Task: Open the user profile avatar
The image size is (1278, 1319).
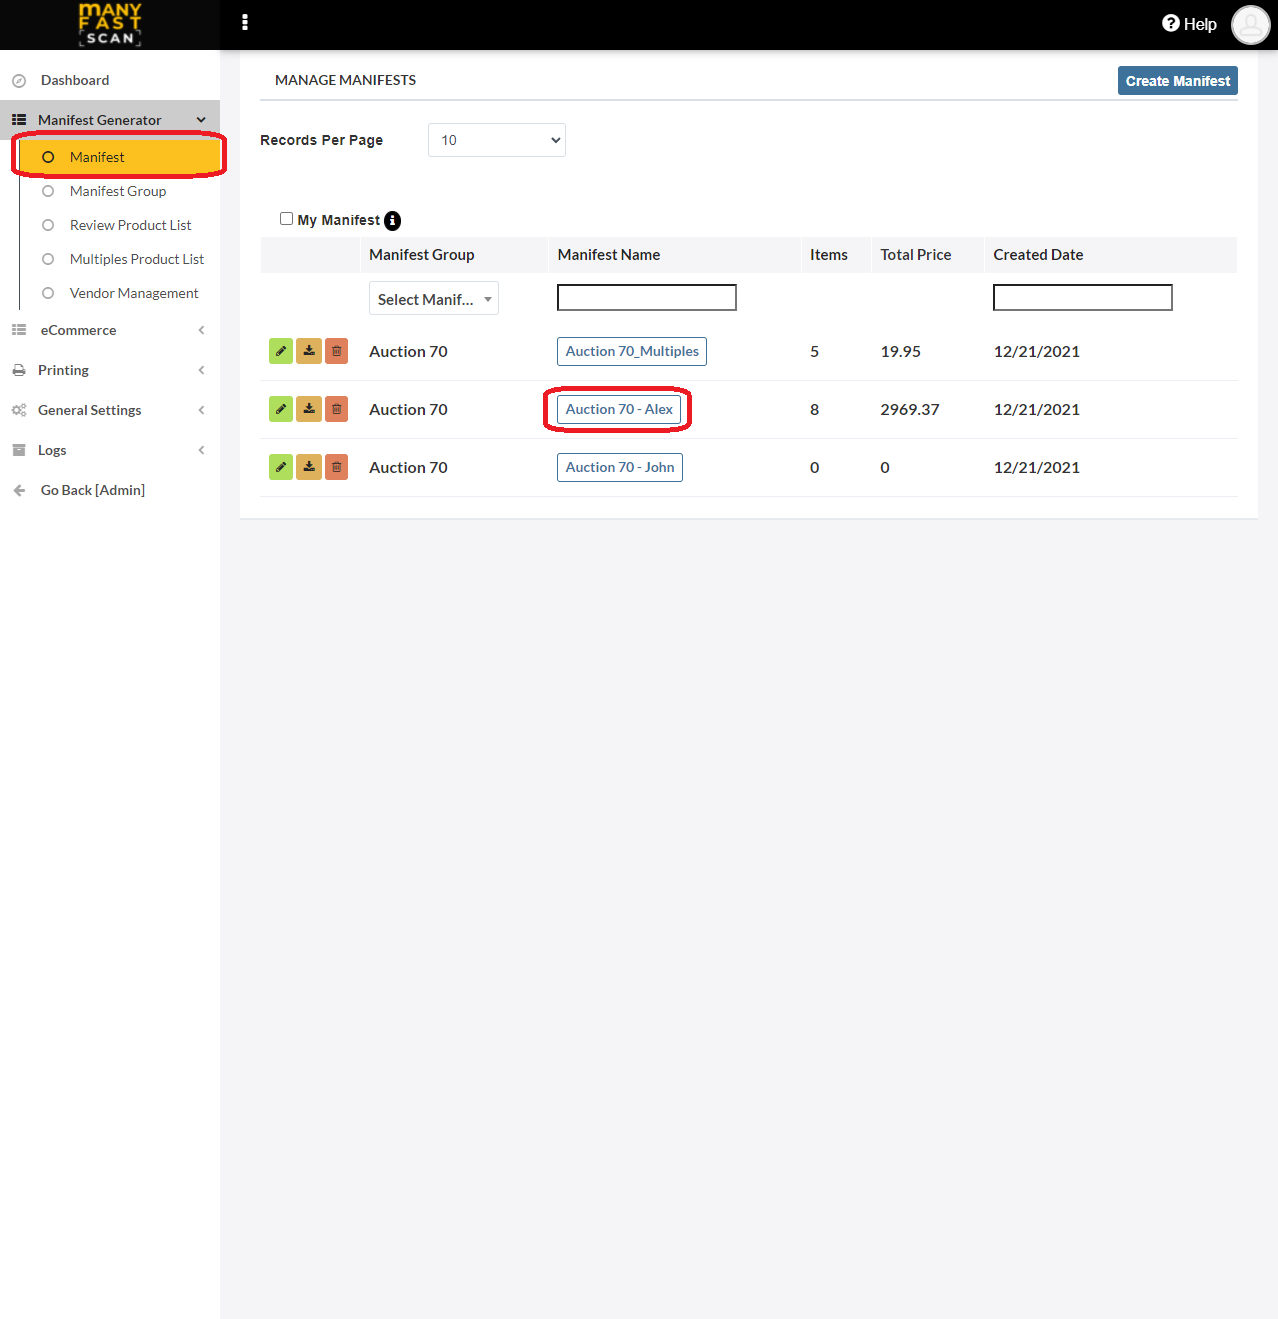Action: pyautogui.click(x=1251, y=25)
